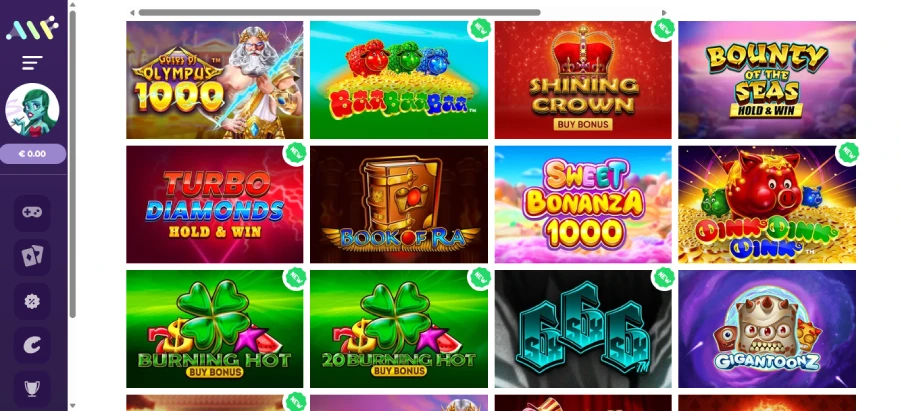Open the Book of Ra game tile

click(x=399, y=204)
